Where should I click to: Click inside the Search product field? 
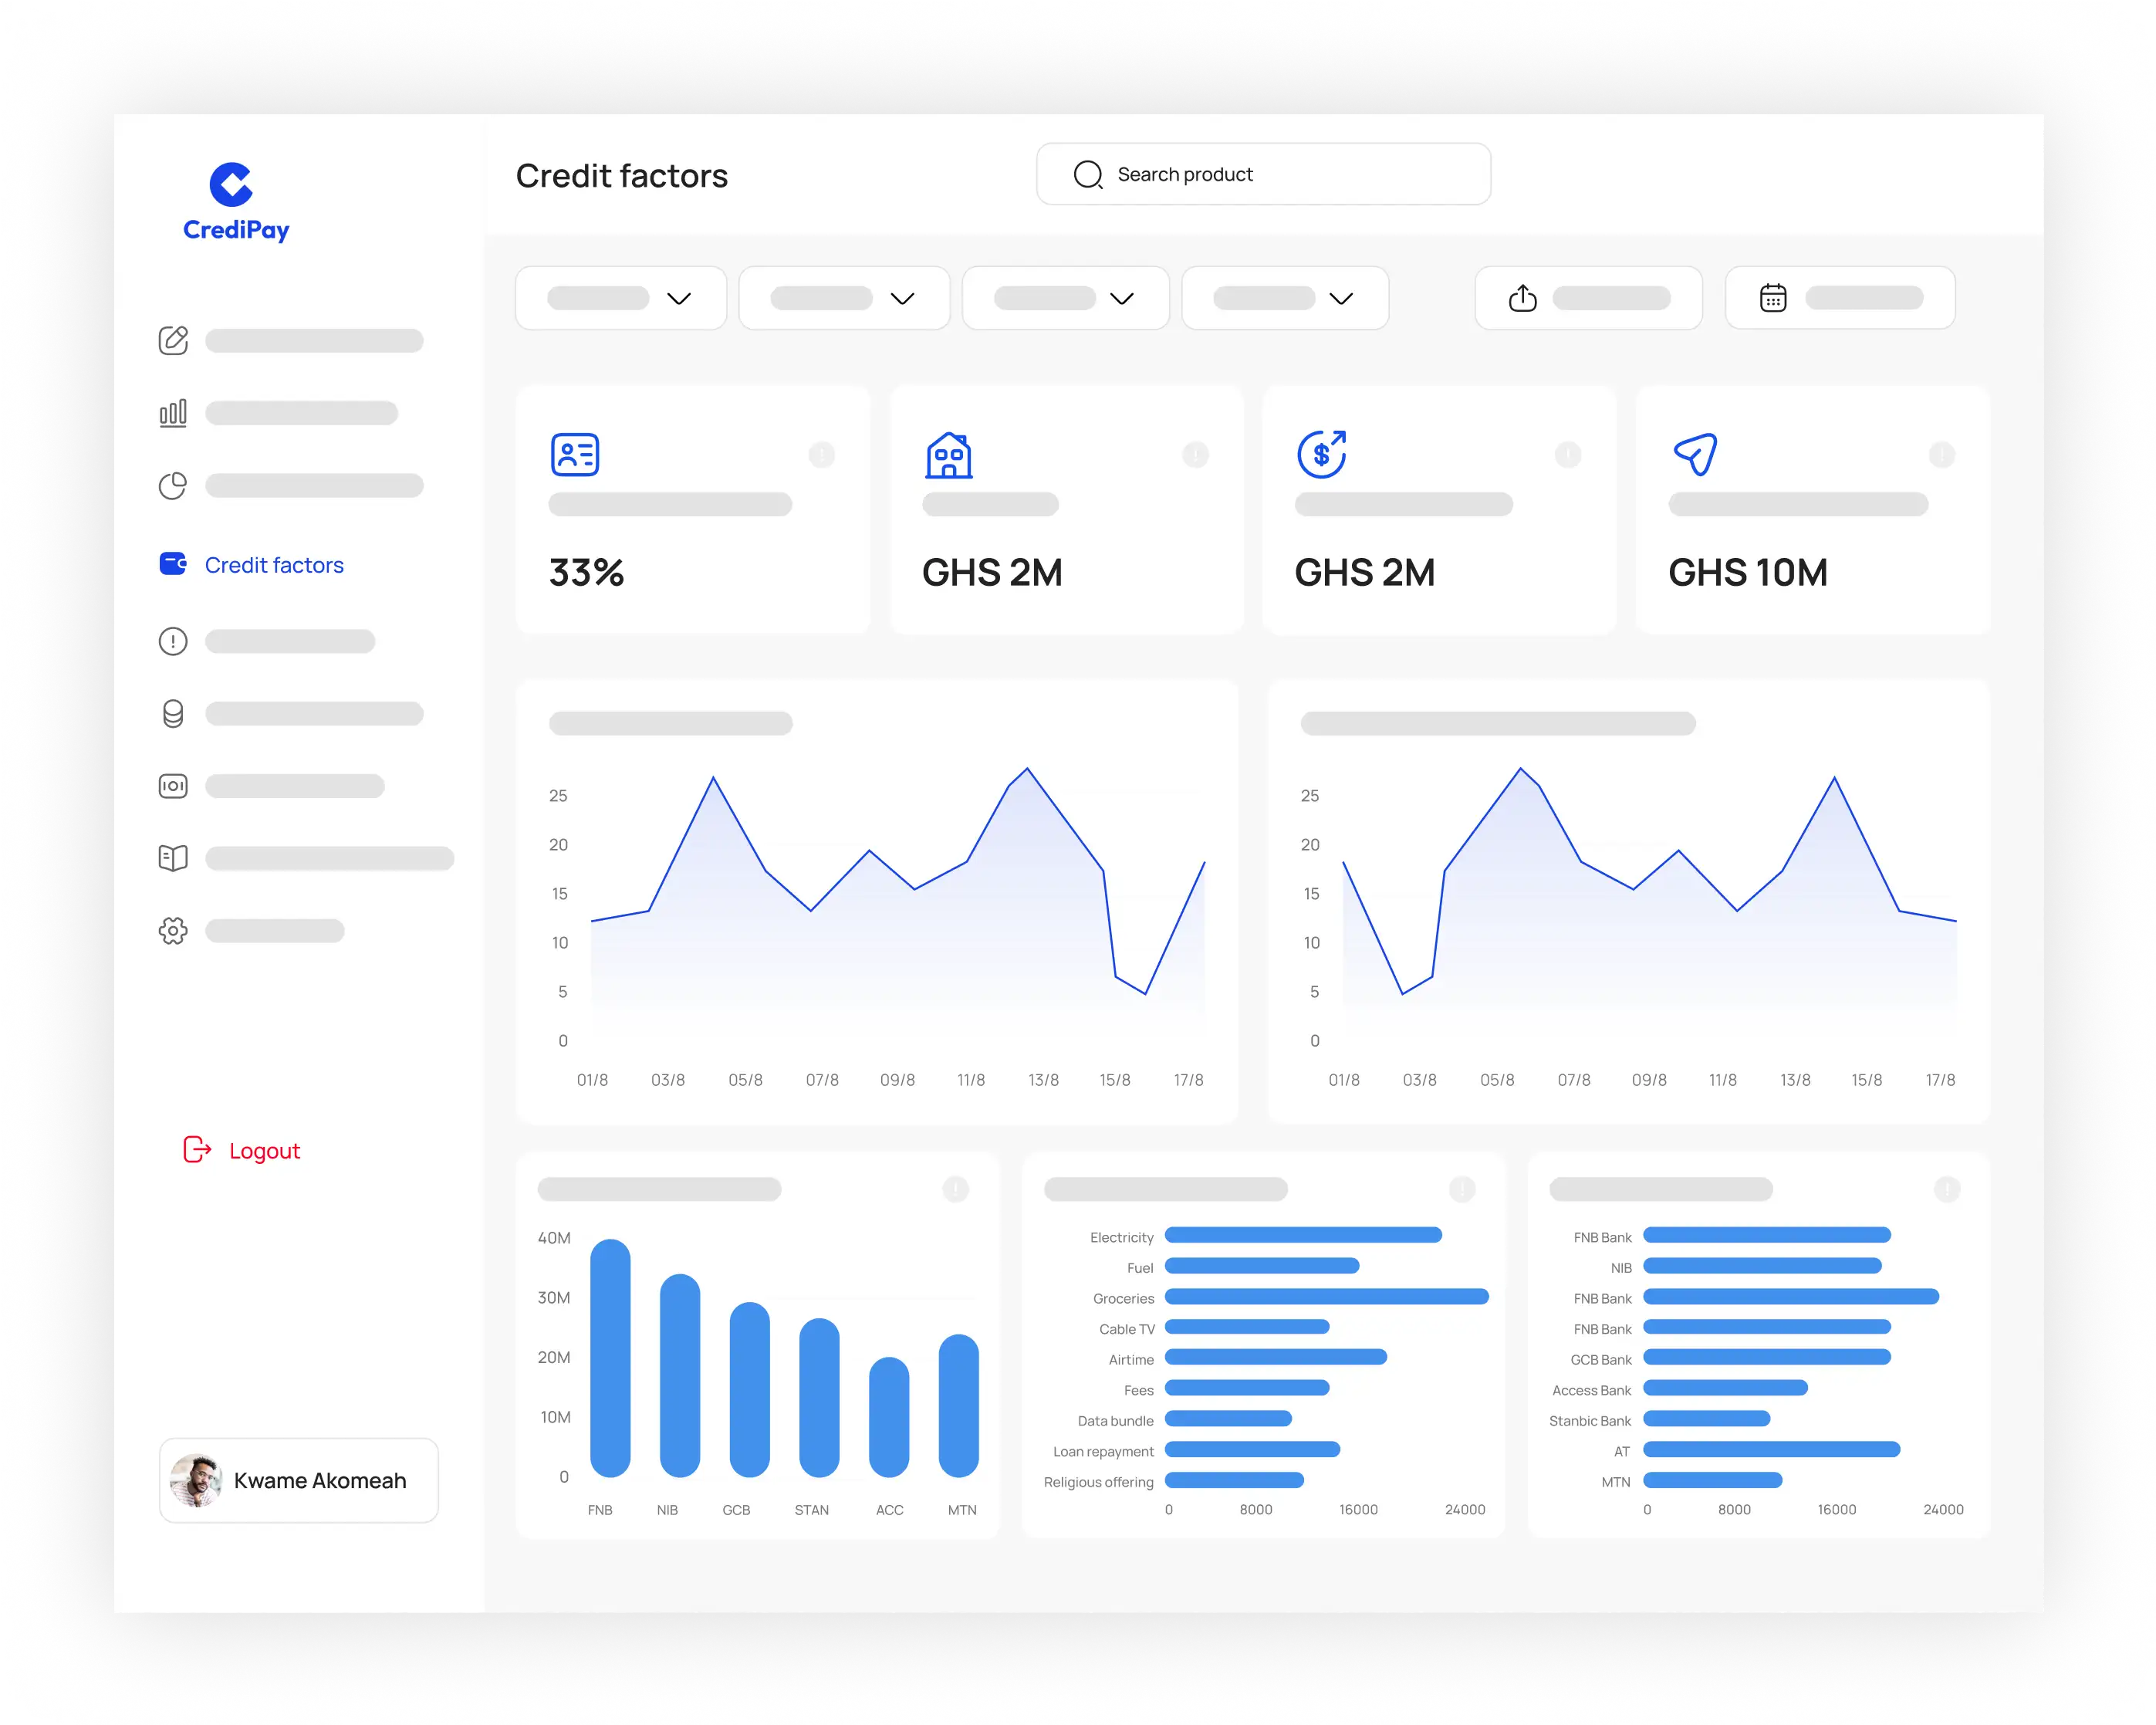click(x=1263, y=173)
